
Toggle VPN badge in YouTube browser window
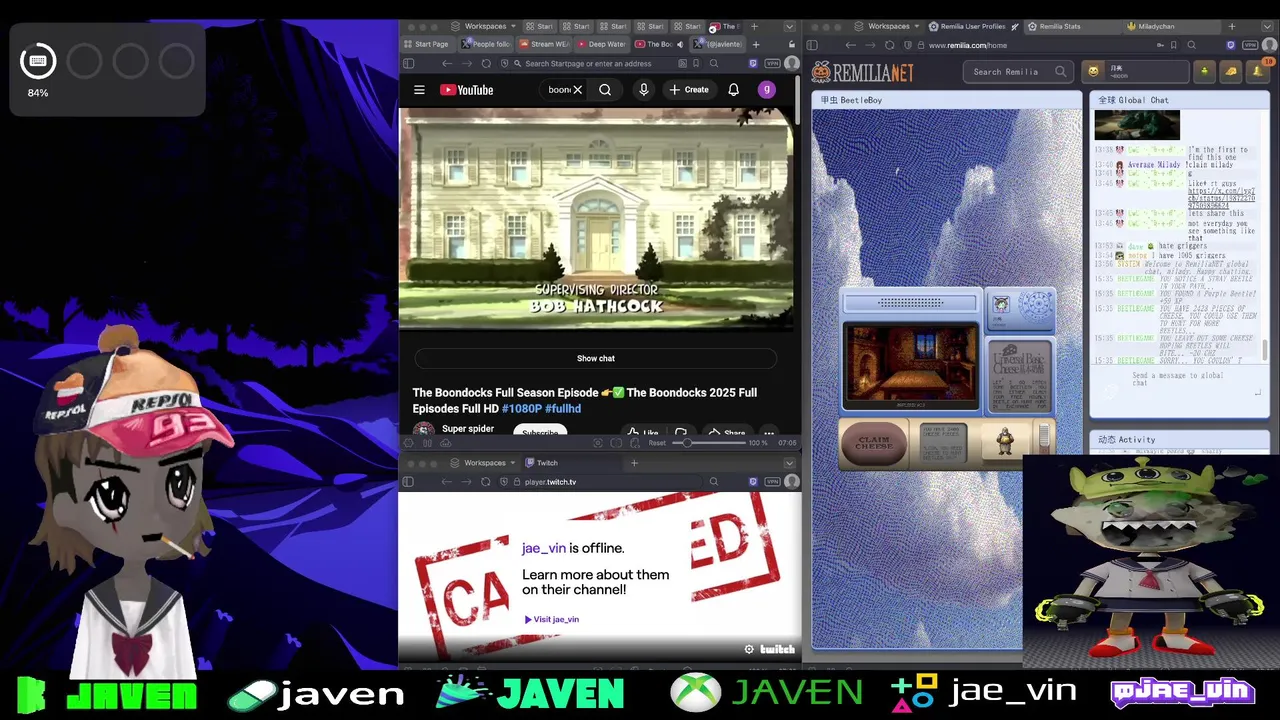tap(772, 63)
